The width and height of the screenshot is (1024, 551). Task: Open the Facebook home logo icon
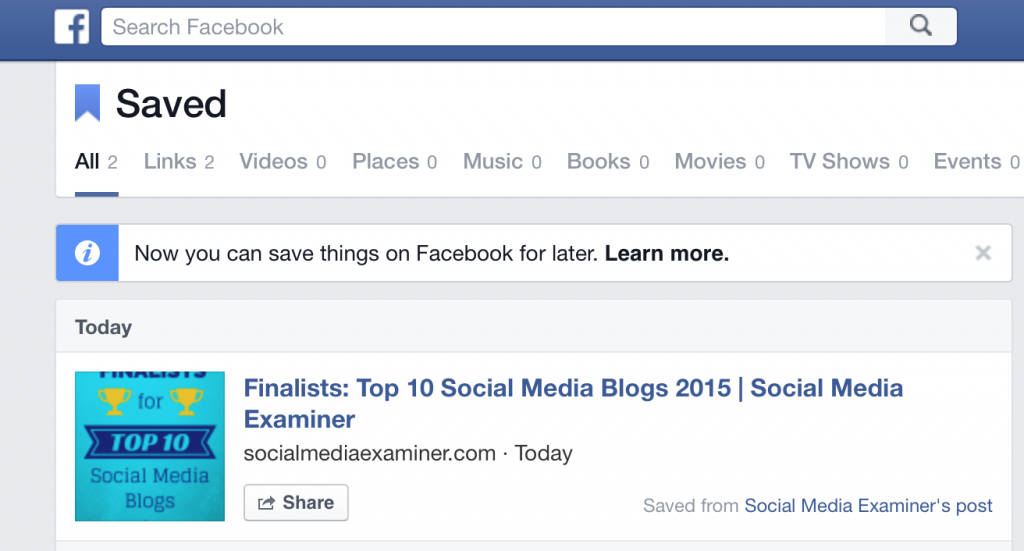[x=72, y=27]
